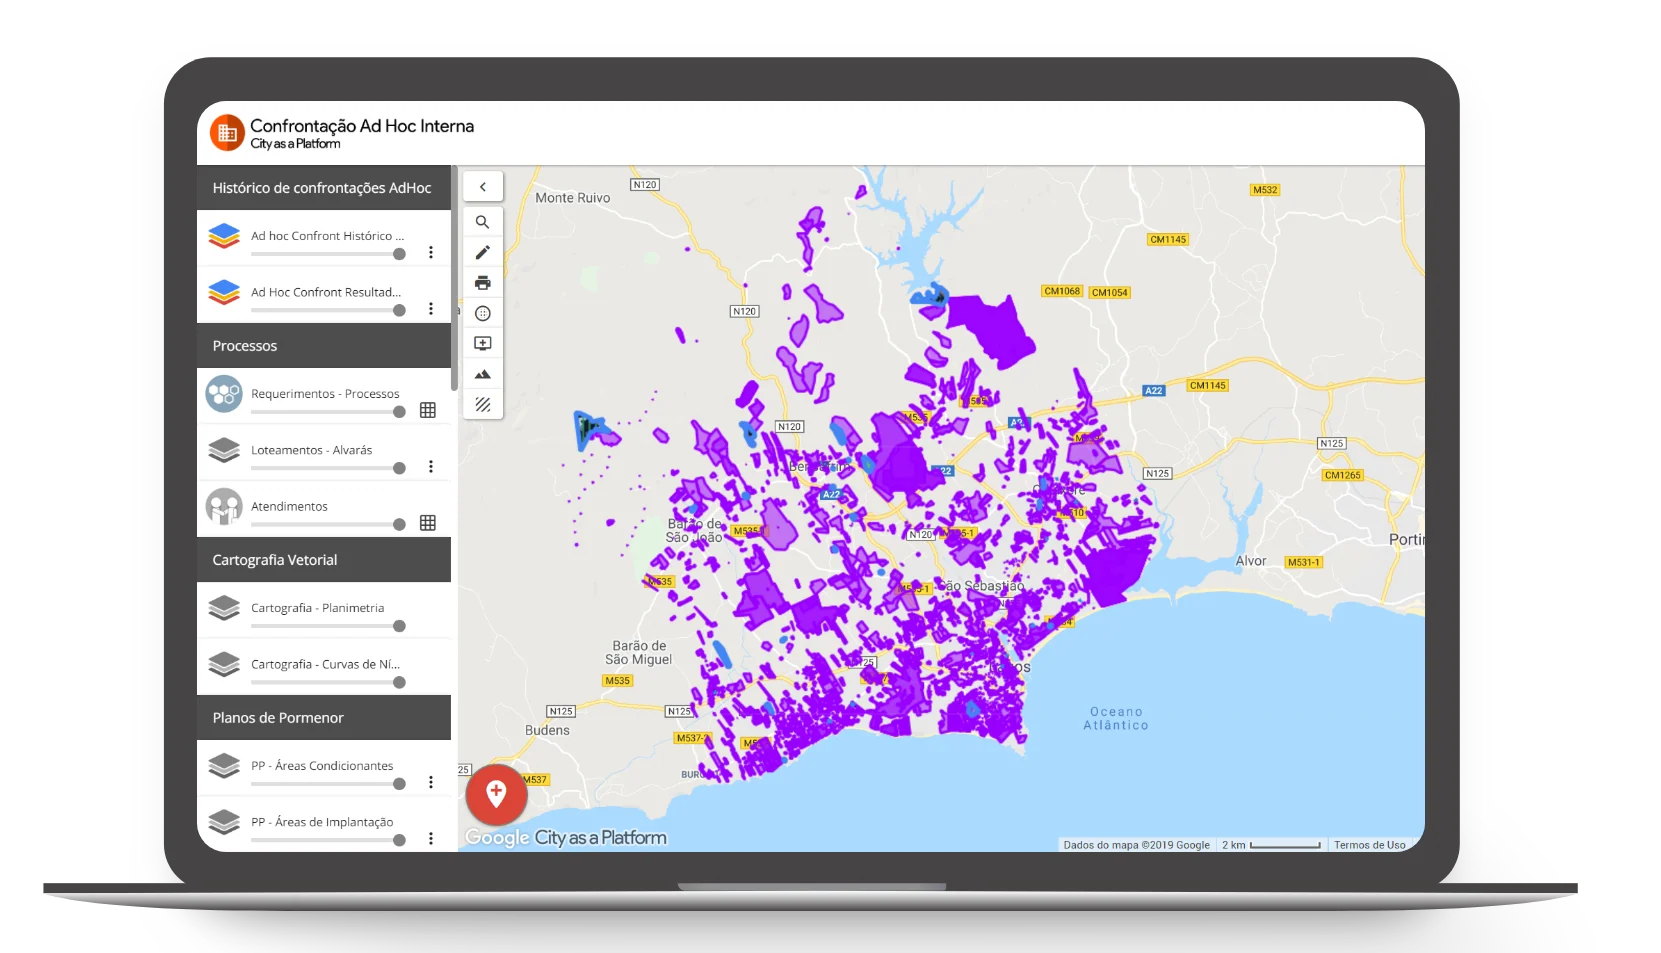Toggle the Cartografia - Planimetria layer
The height and width of the screenshot is (953, 1661).
pyautogui.click(x=398, y=626)
